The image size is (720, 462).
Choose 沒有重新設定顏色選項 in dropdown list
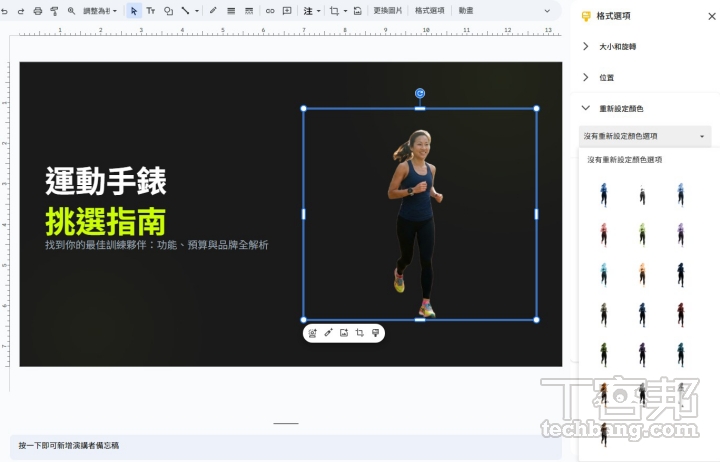point(624,160)
